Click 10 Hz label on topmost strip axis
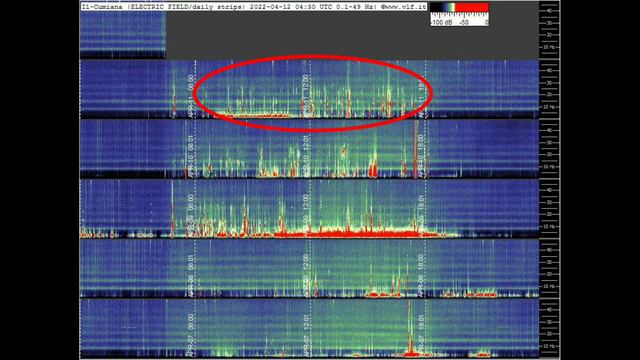Image resolution: width=640 pixels, height=360 pixels. (x=549, y=47)
